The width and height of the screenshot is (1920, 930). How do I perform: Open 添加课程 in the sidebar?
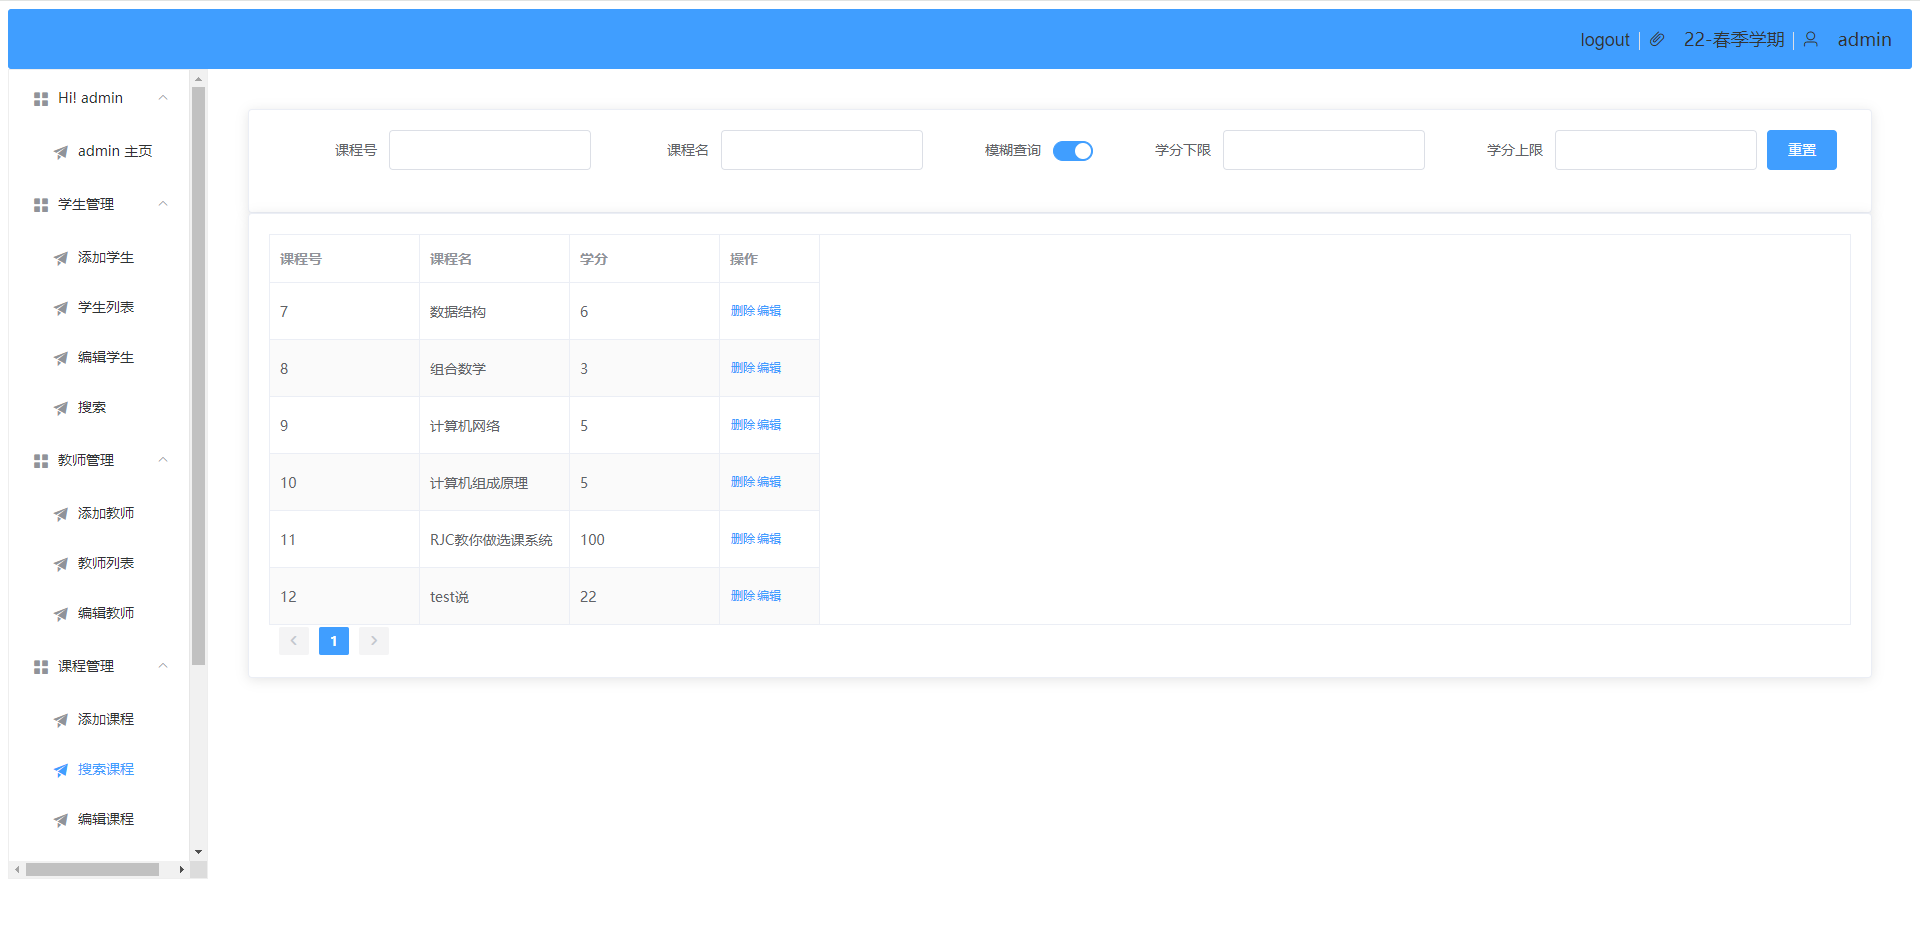tap(105, 719)
